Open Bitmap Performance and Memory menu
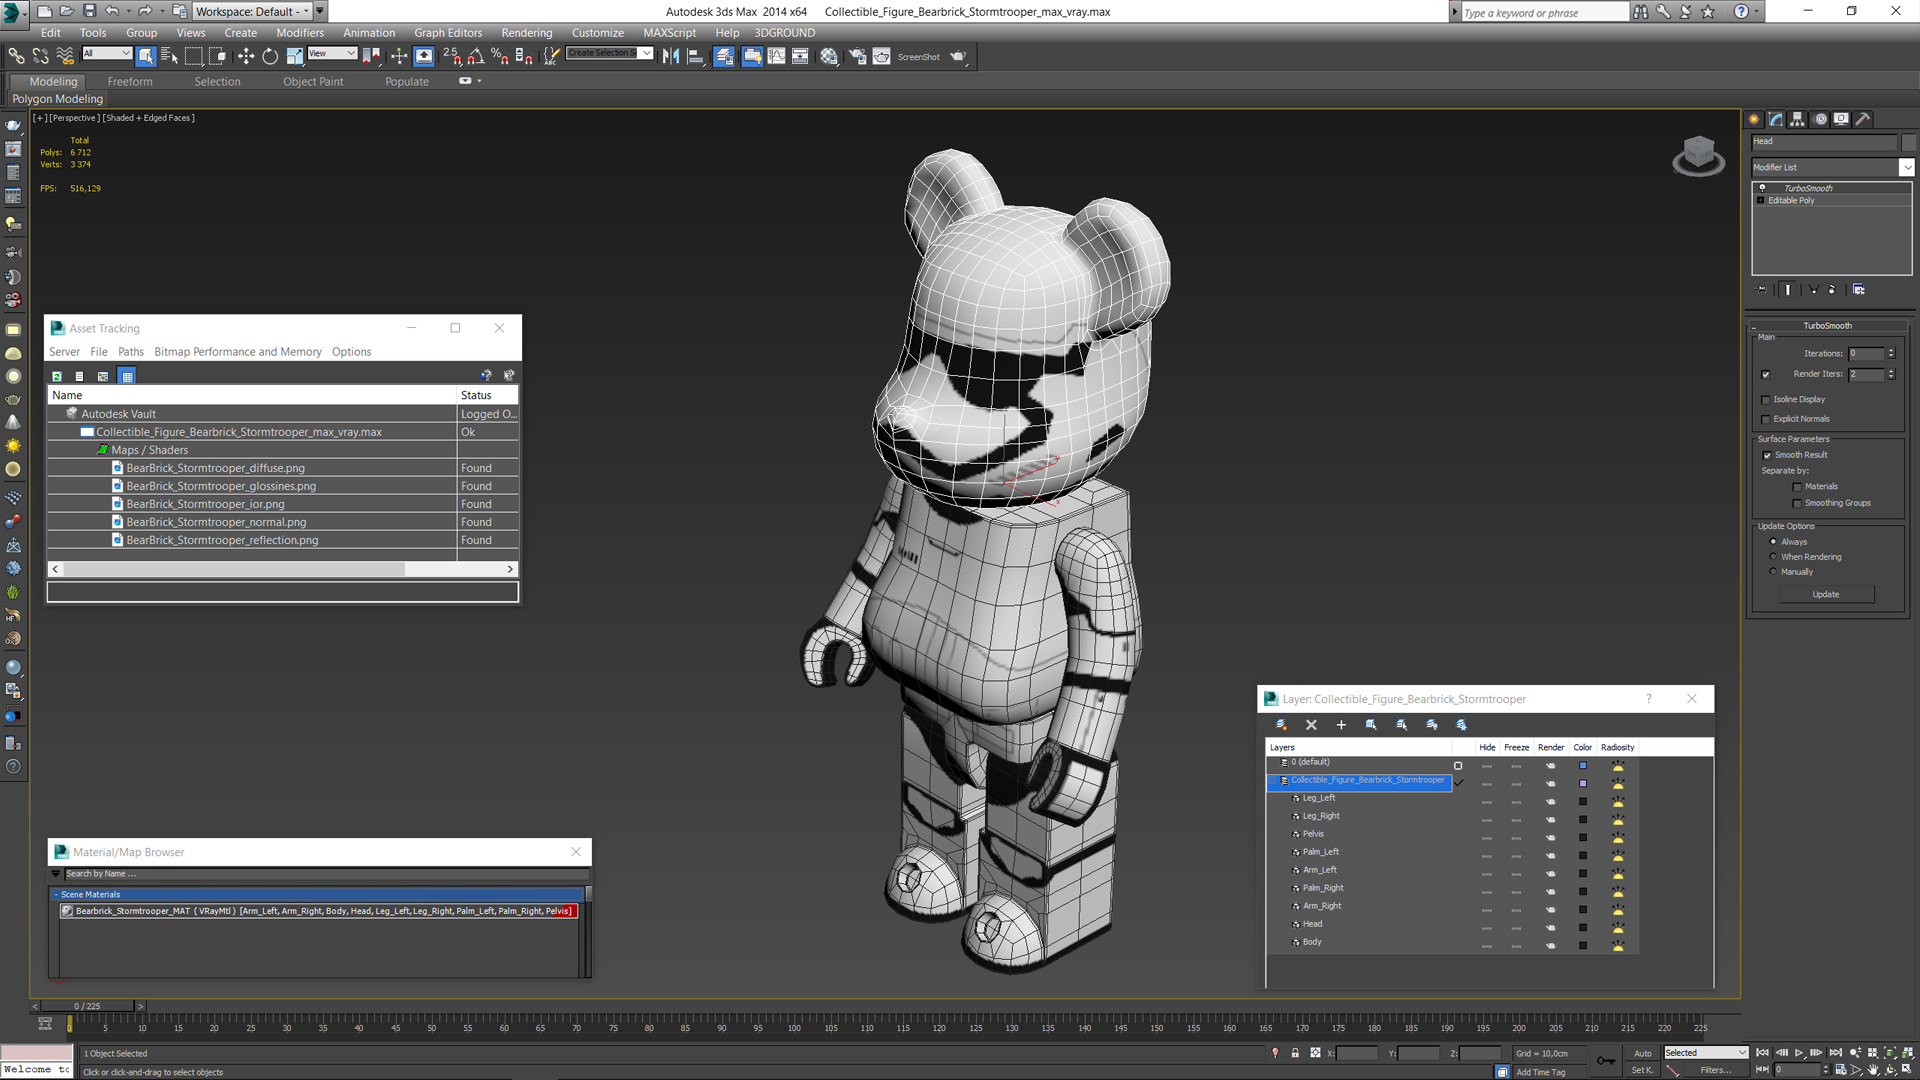This screenshot has width=1920, height=1080. click(238, 352)
